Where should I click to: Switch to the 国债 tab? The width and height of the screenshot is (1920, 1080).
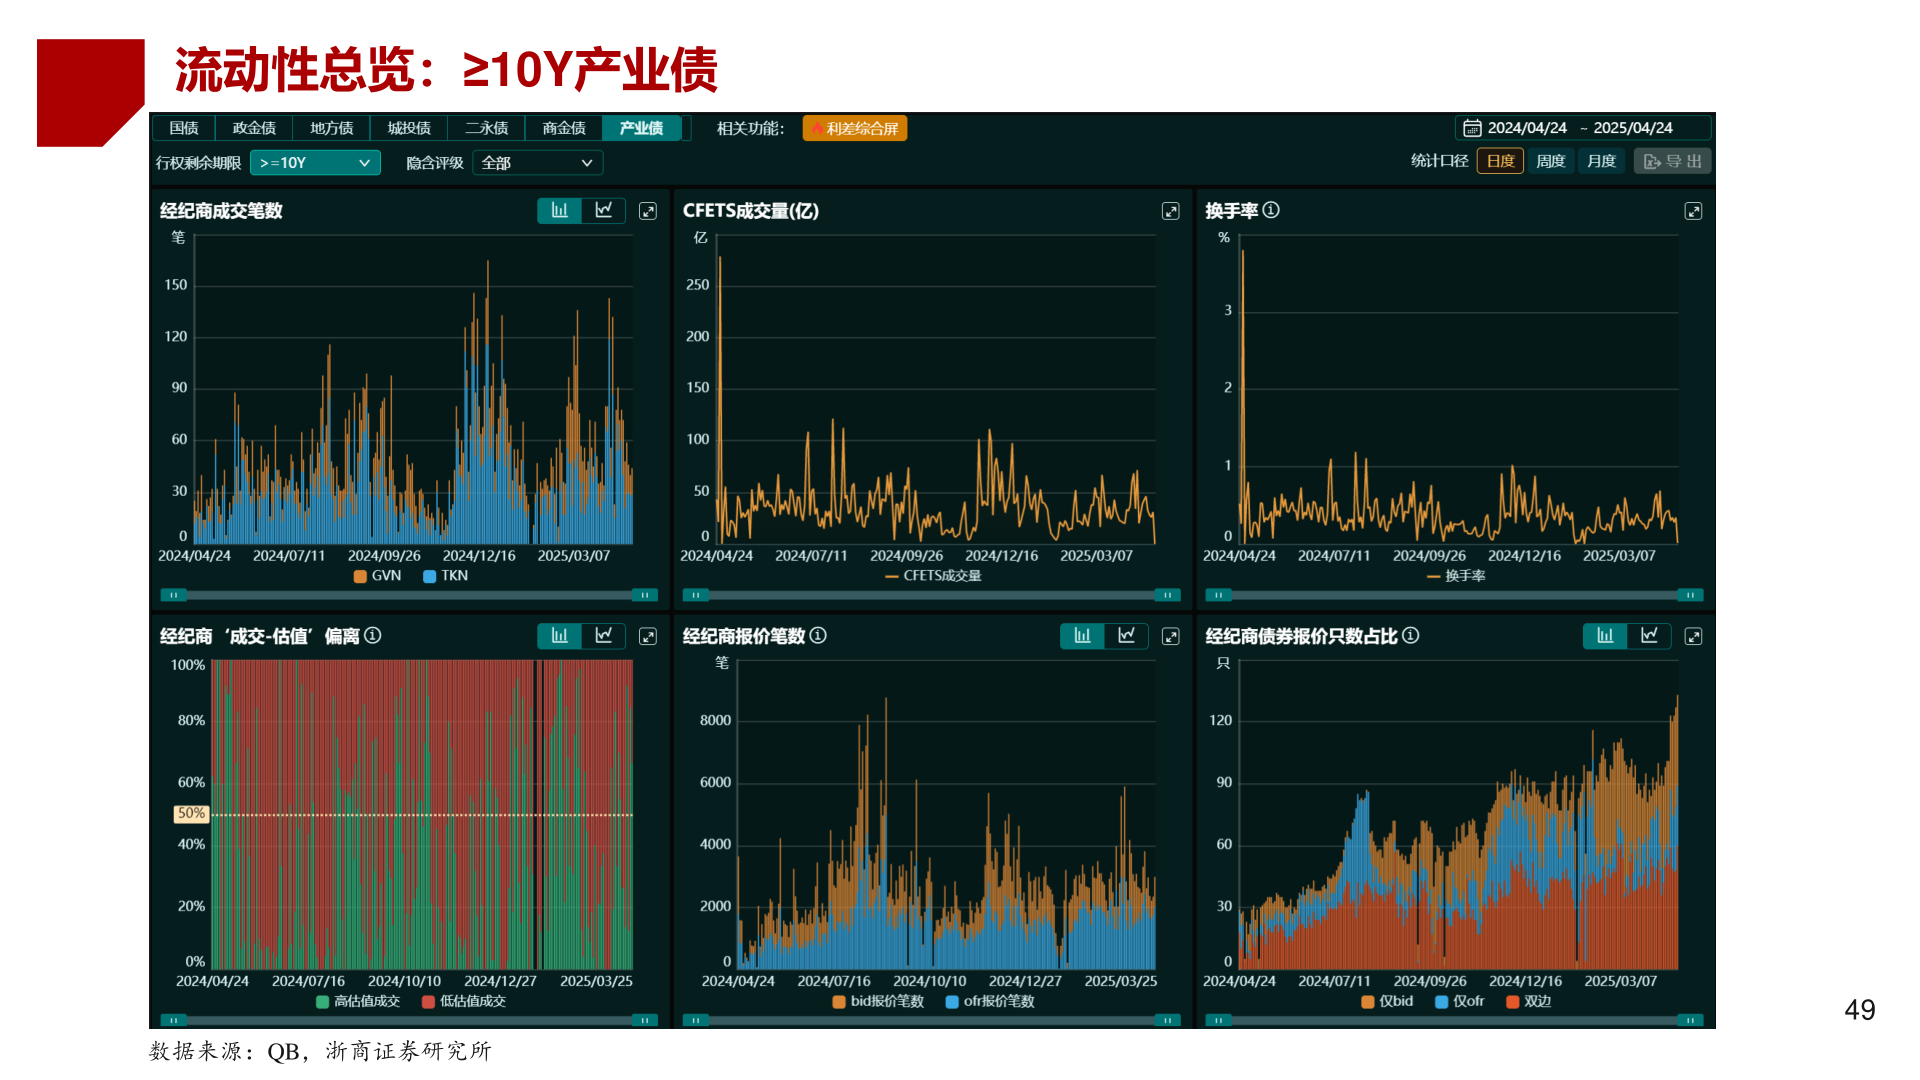(x=184, y=128)
